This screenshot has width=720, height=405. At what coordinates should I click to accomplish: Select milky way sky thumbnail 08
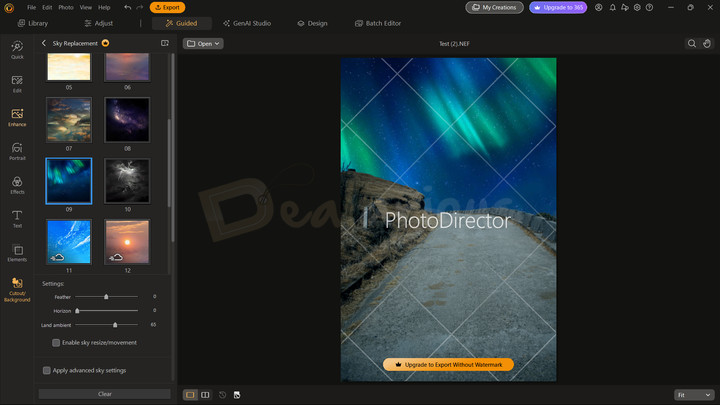(x=127, y=119)
